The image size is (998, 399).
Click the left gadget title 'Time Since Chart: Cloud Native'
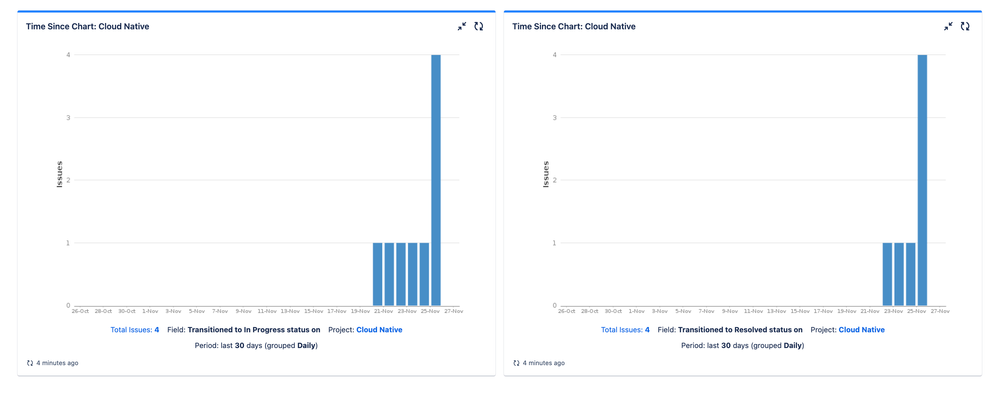point(88,27)
